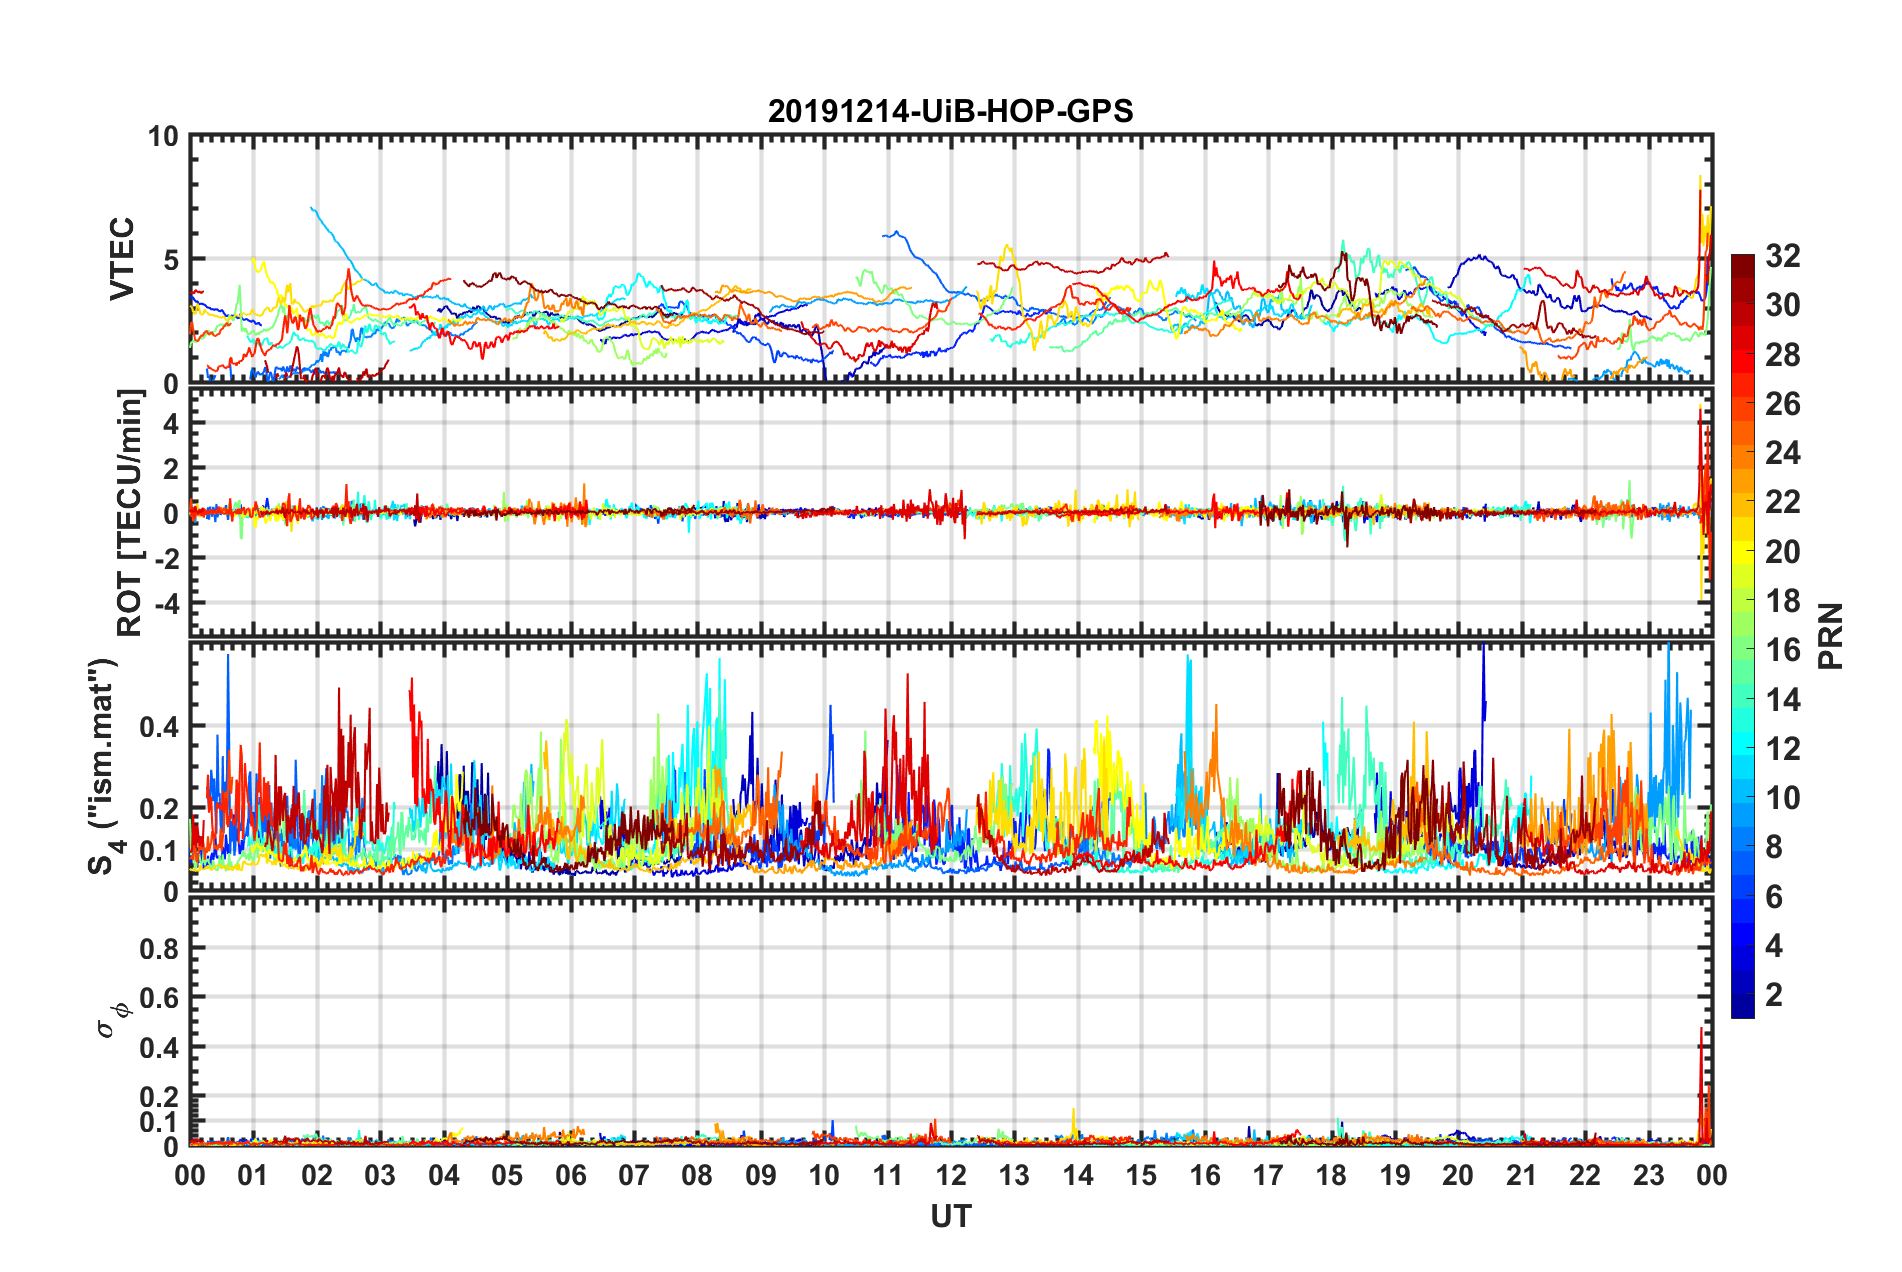This screenshot has width=1902, height=1272.
Task: Click colorbar tick value 6
Action: (1774, 897)
